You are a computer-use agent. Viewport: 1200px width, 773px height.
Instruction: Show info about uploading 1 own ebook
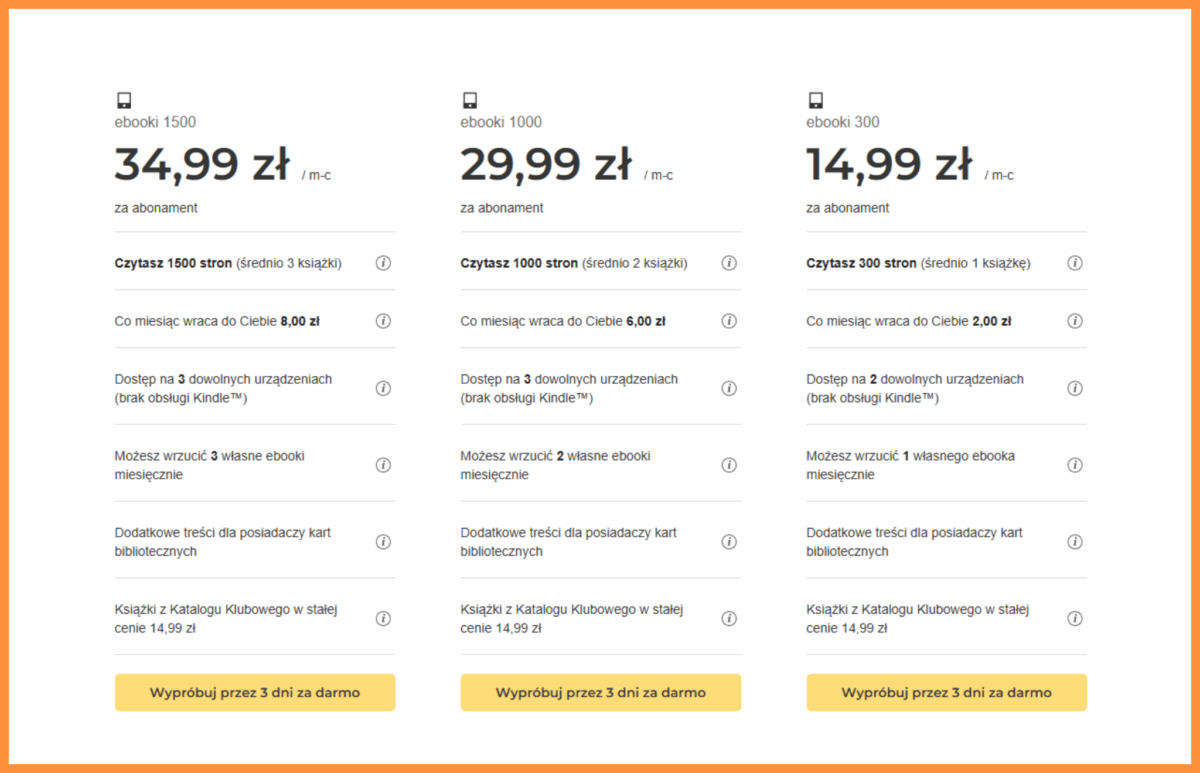pos(1075,465)
